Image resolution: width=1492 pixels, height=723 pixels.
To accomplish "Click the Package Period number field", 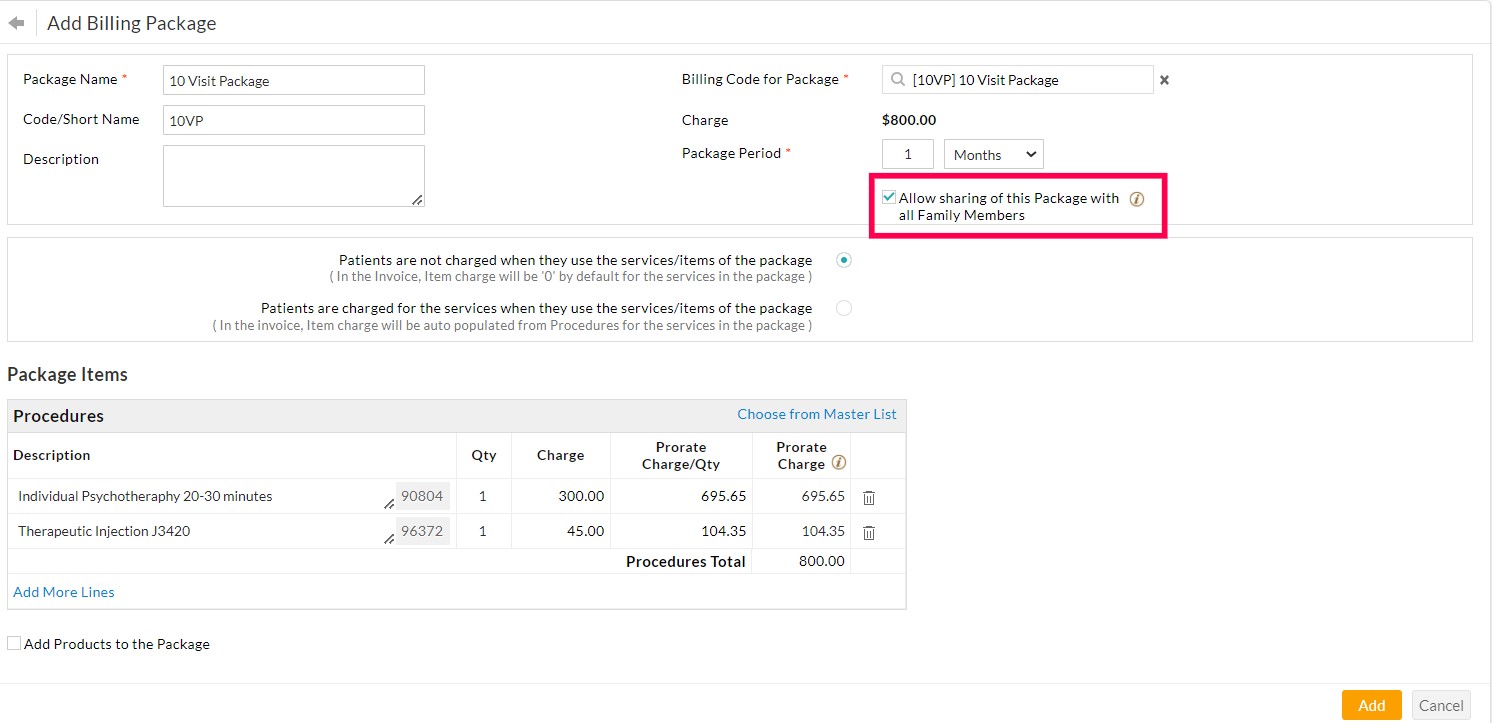I will coord(907,154).
